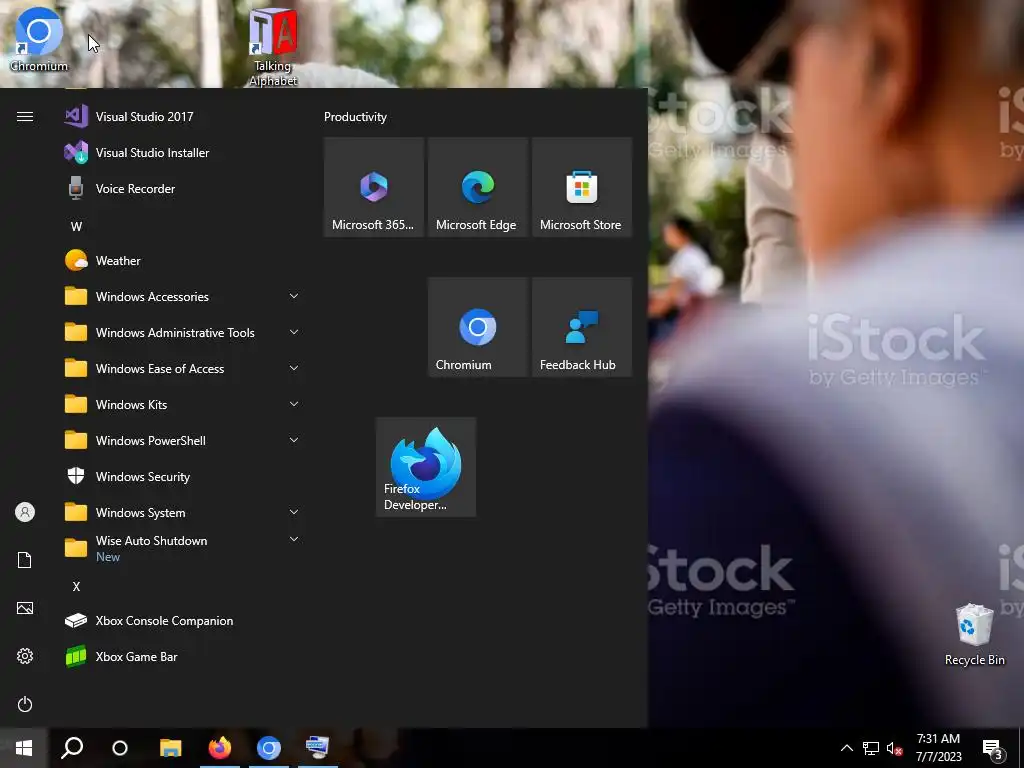Screen dimensions: 1024x768
Task: Open the Weather app
Action: tap(182, 261)
